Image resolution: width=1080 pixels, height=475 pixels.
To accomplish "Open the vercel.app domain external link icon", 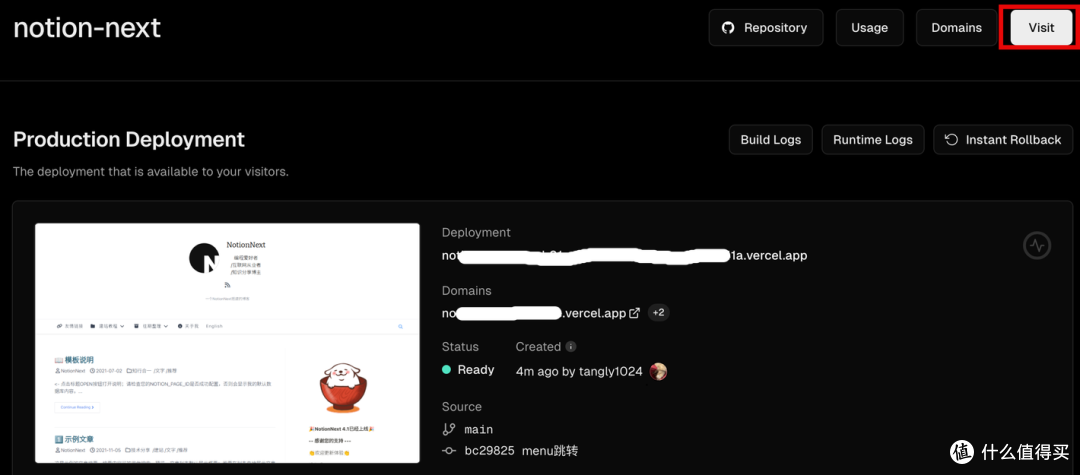I will [x=634, y=313].
